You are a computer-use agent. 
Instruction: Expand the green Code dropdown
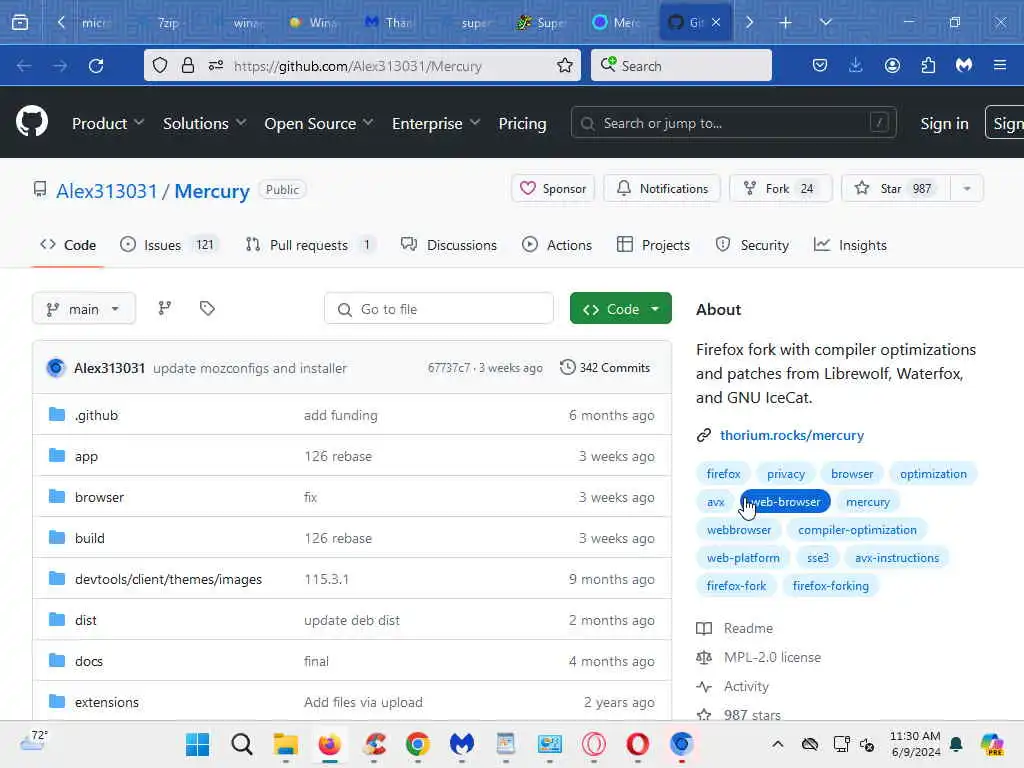click(x=620, y=309)
